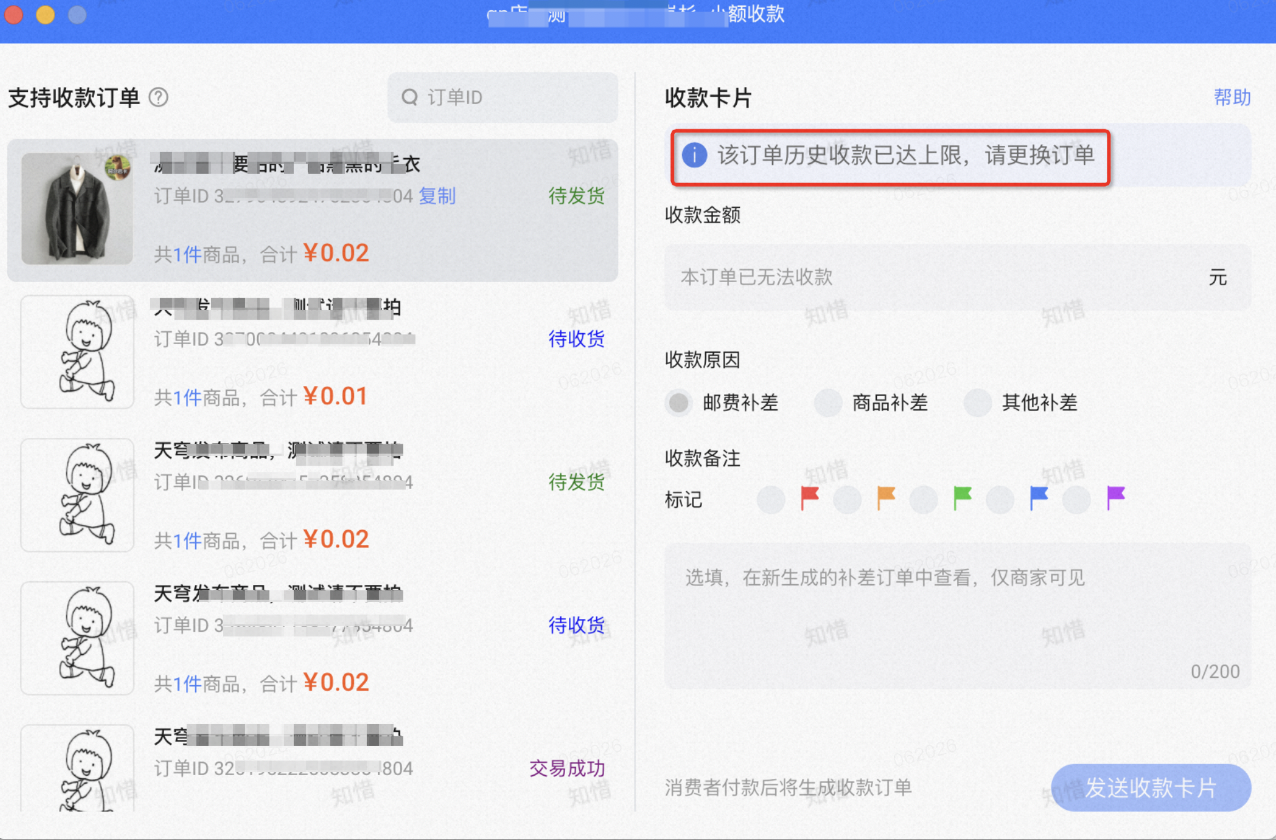Viewport: 1276px width, 840px height.
Task: Tick the radio circle before green flag
Action: 923,499
